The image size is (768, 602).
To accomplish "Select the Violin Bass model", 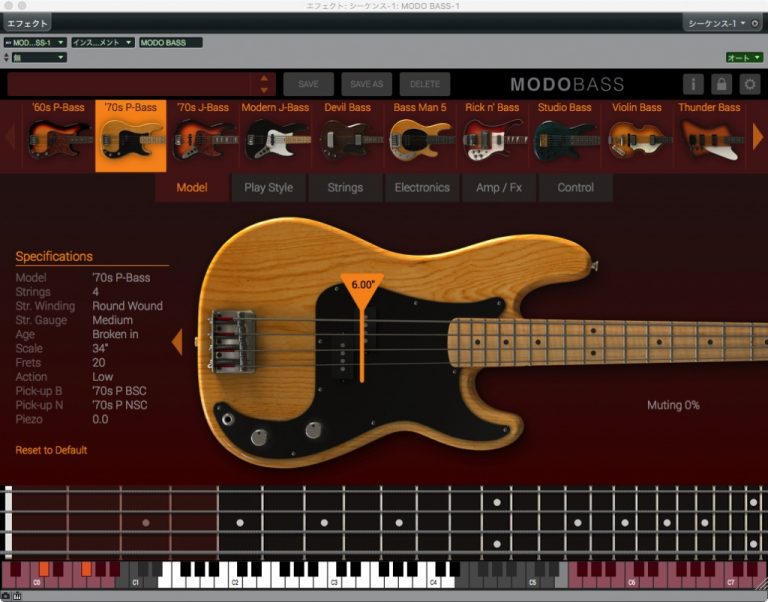I will (636, 136).
